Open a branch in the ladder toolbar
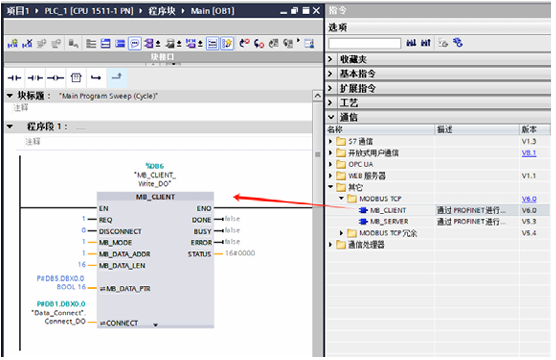The width and height of the screenshot is (556, 360). point(96,78)
